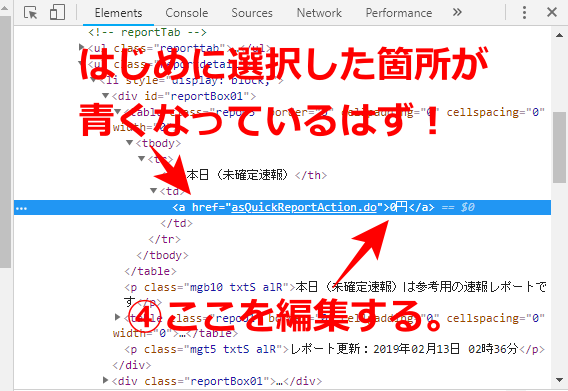The height and width of the screenshot is (391, 568).
Task: Collapse the td node arrow
Action: coord(154,191)
